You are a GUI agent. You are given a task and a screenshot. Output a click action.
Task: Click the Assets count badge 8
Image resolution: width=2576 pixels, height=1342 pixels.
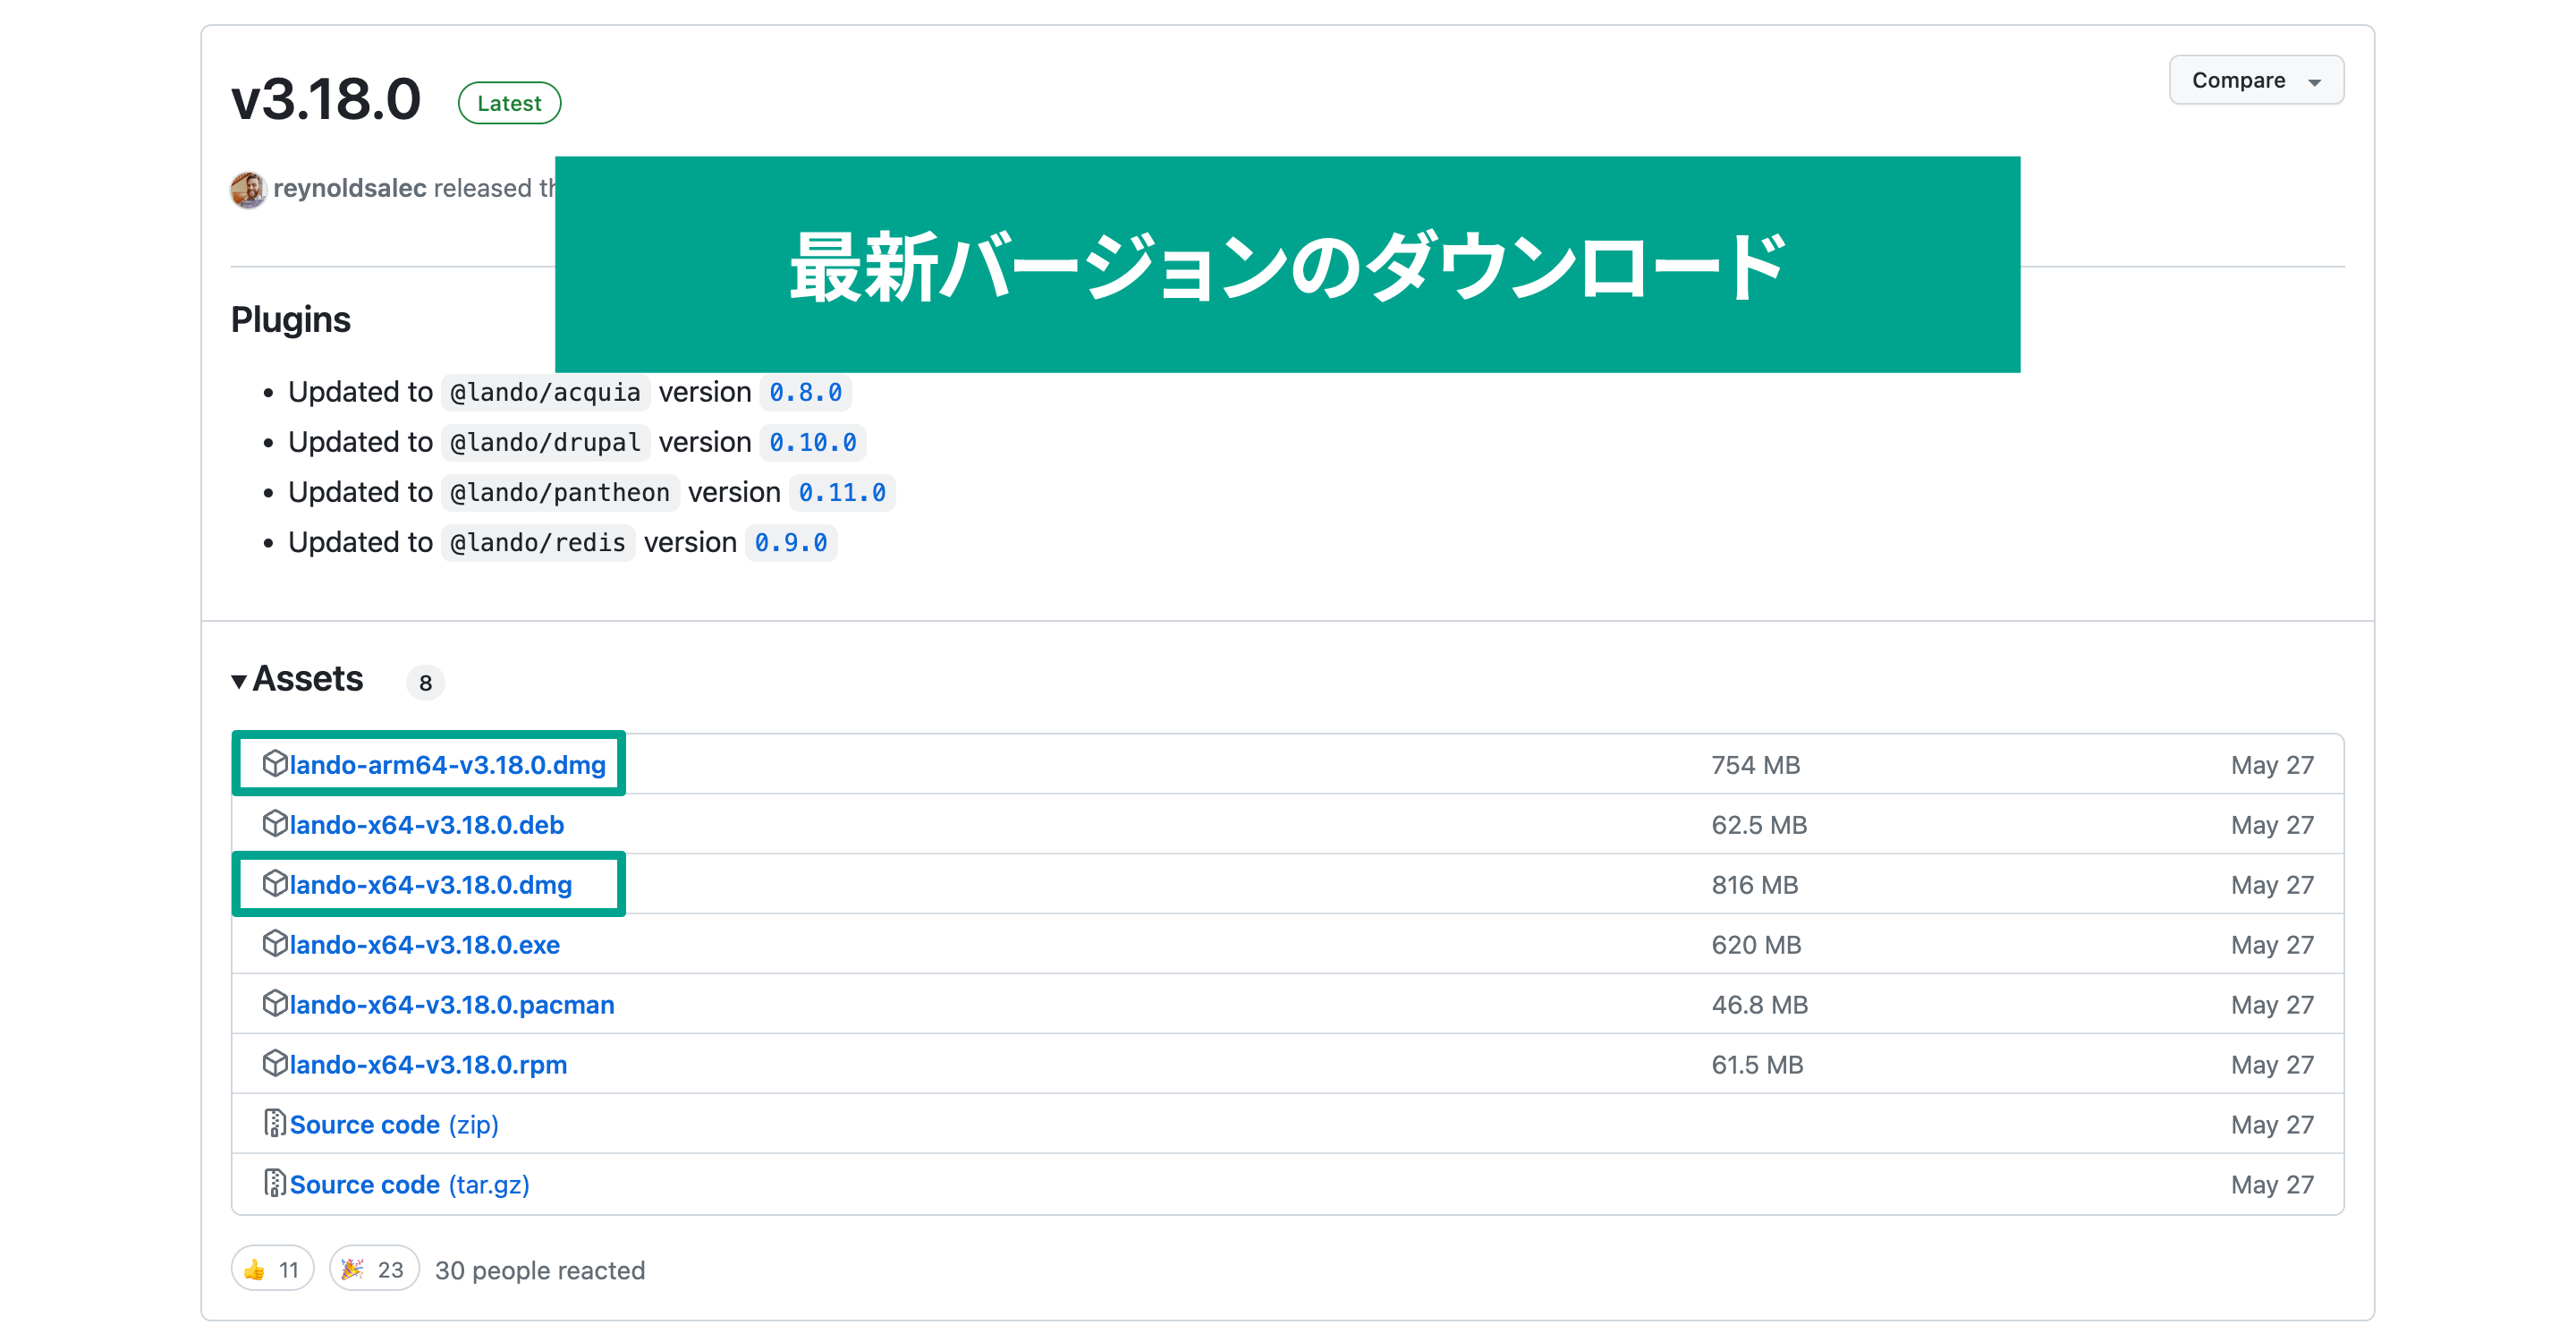click(425, 682)
